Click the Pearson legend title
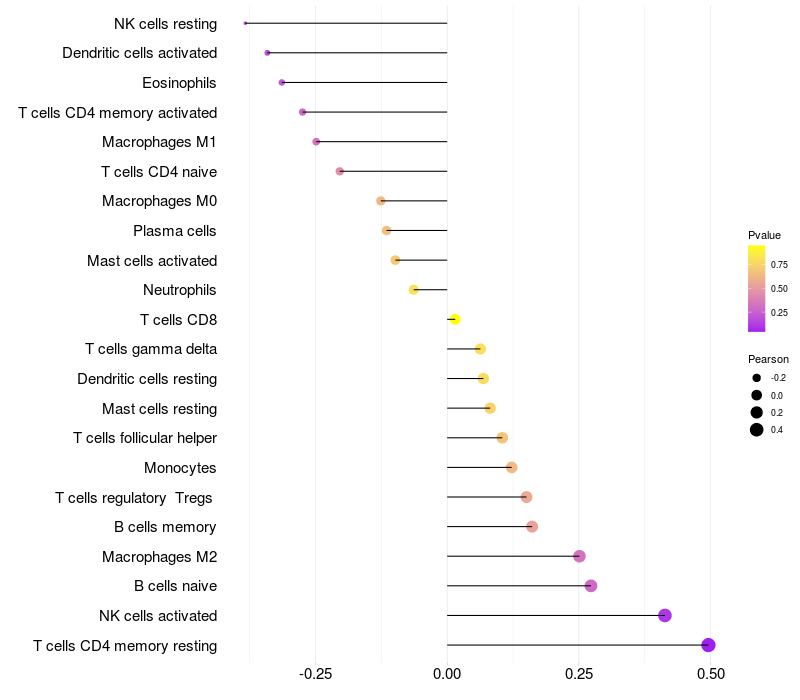The height and width of the screenshot is (700, 800). (x=768, y=359)
